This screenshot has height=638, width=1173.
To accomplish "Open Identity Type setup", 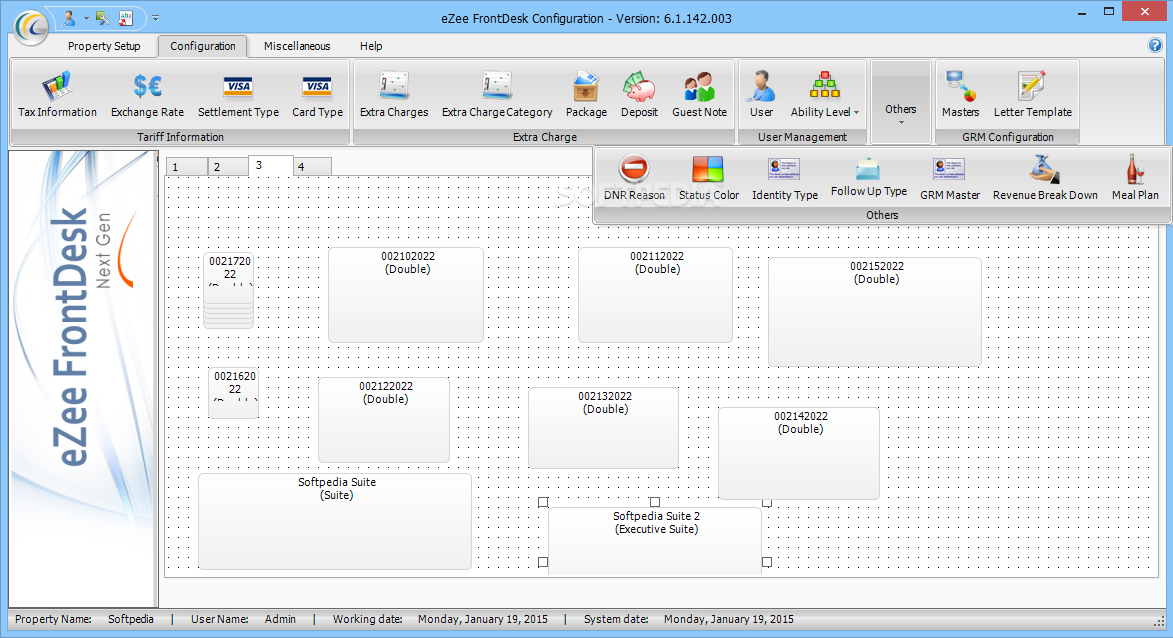I will point(785,178).
